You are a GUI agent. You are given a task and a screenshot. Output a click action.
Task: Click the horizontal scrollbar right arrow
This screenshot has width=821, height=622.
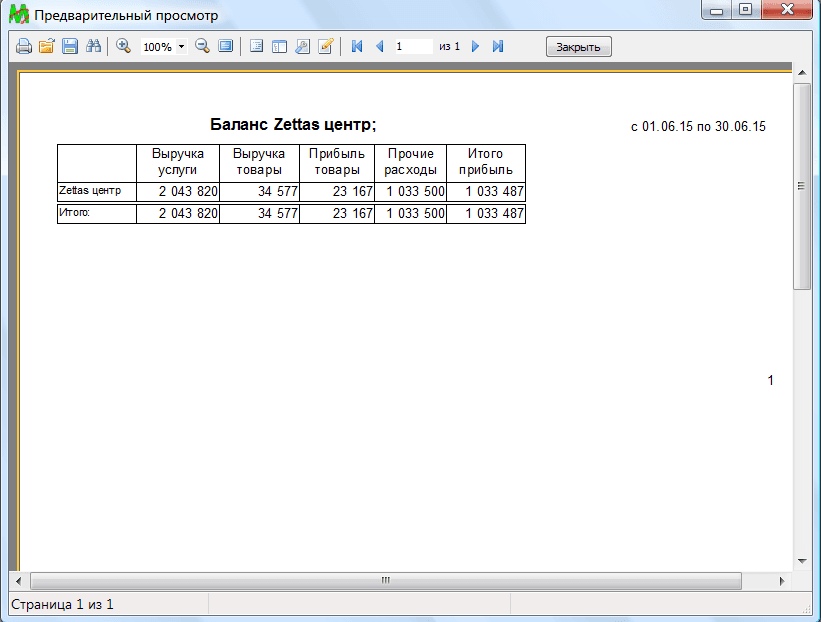(x=782, y=581)
